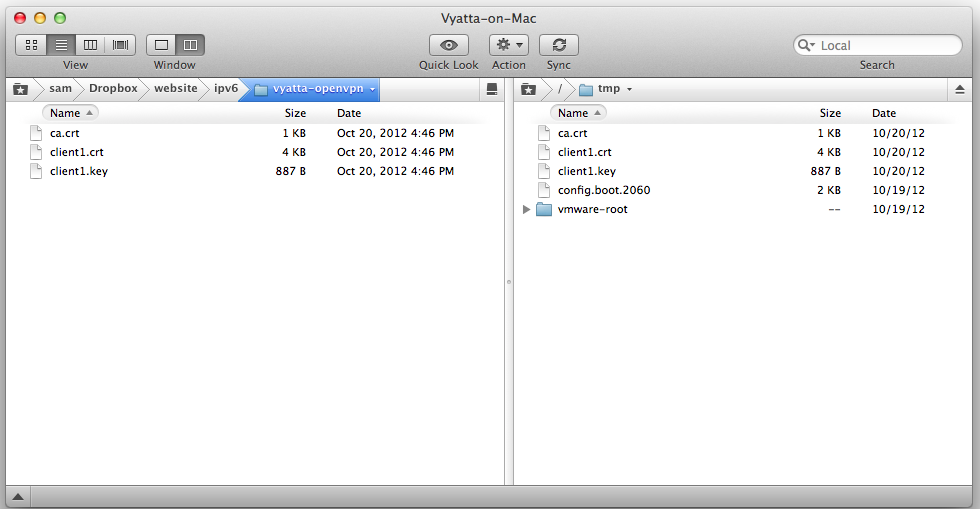Go to ipv6 in breadcrumb
The height and width of the screenshot is (509, 980).
point(226,89)
